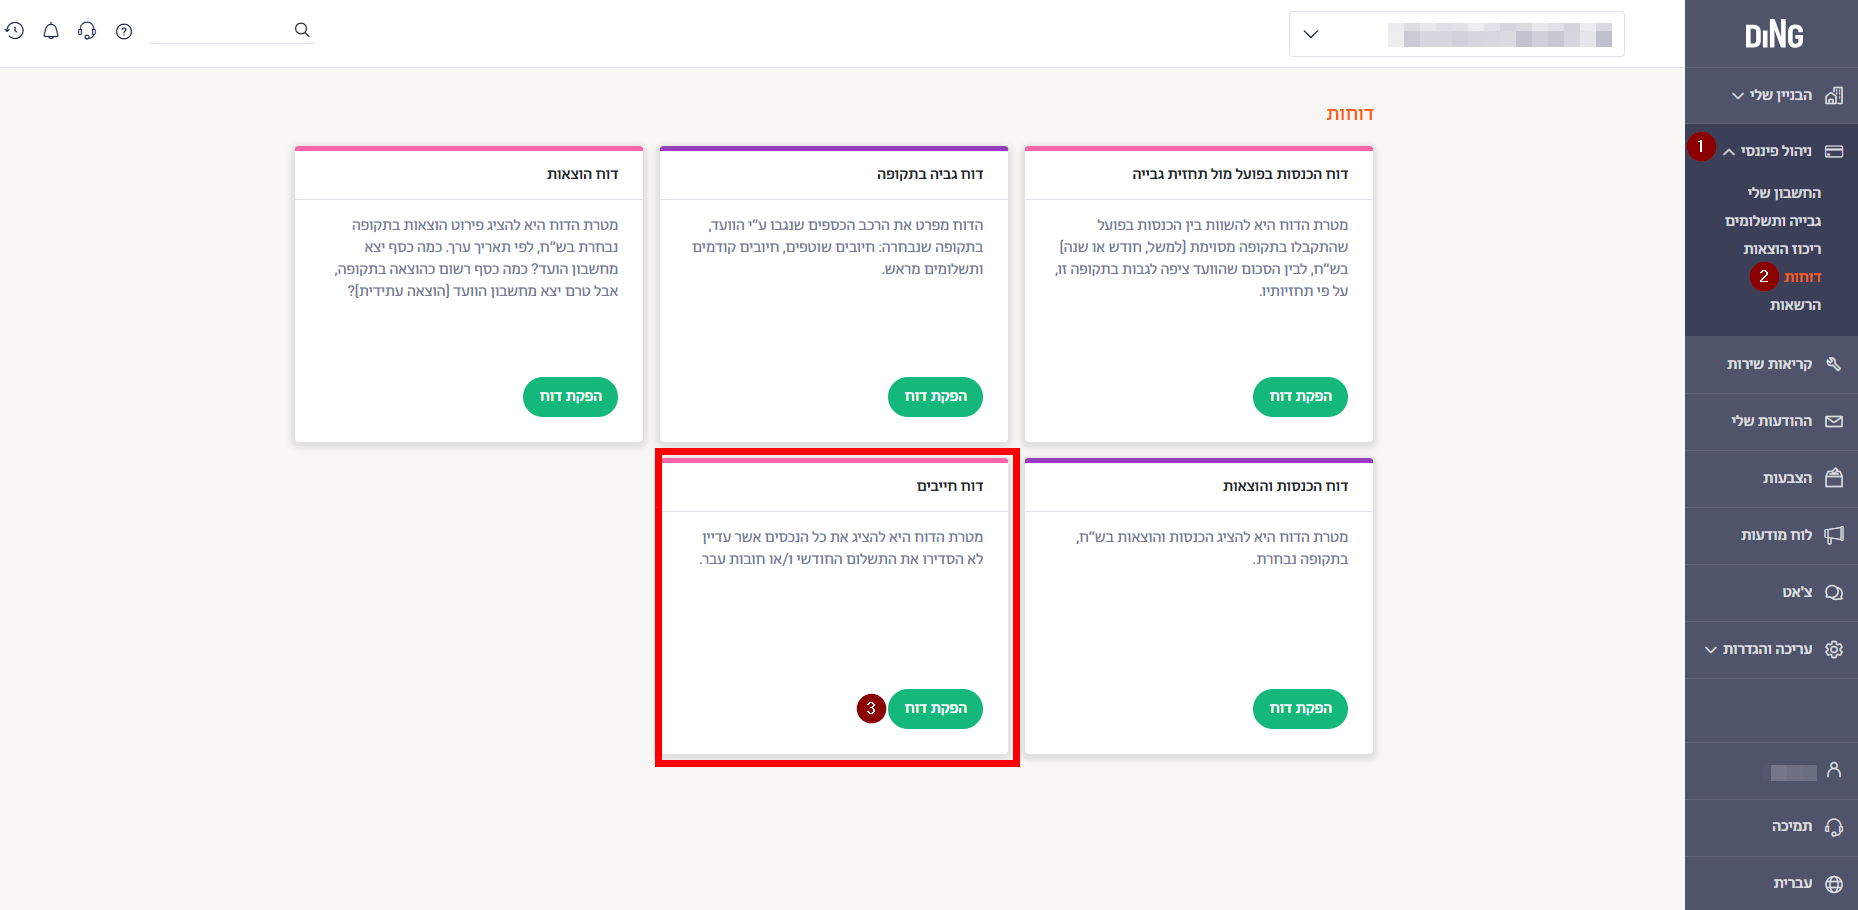Open voting (הצבעות) ballot icon in sidebar
The image size is (1858, 910).
(x=1833, y=478)
